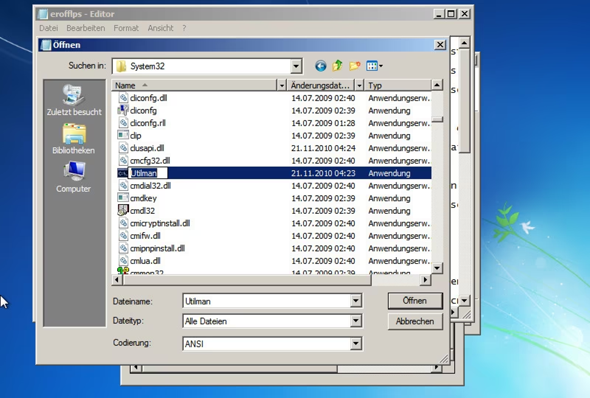The height and width of the screenshot is (398, 590).
Task: Open the Änderungsdatum column filter dropdown
Action: click(x=359, y=85)
